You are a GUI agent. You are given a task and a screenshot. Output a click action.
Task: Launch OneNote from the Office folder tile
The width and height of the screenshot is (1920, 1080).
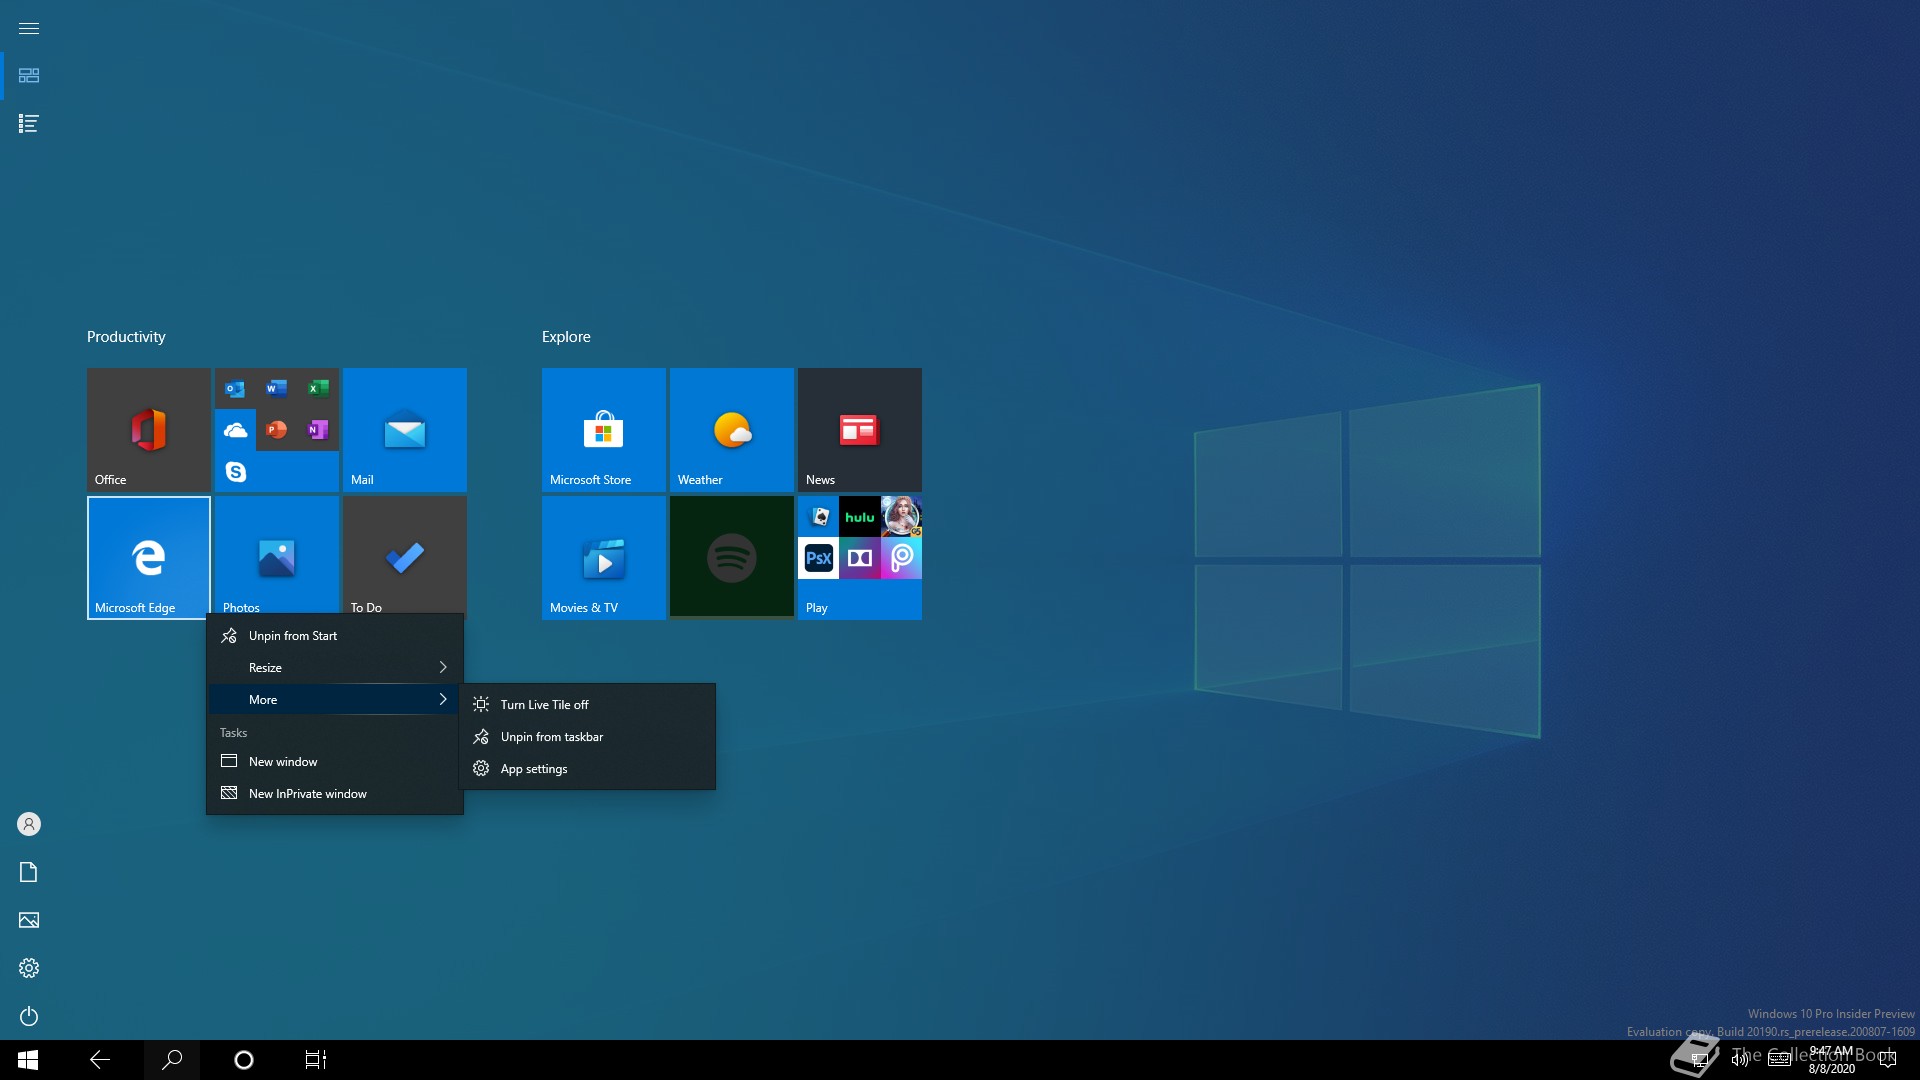[x=318, y=430]
